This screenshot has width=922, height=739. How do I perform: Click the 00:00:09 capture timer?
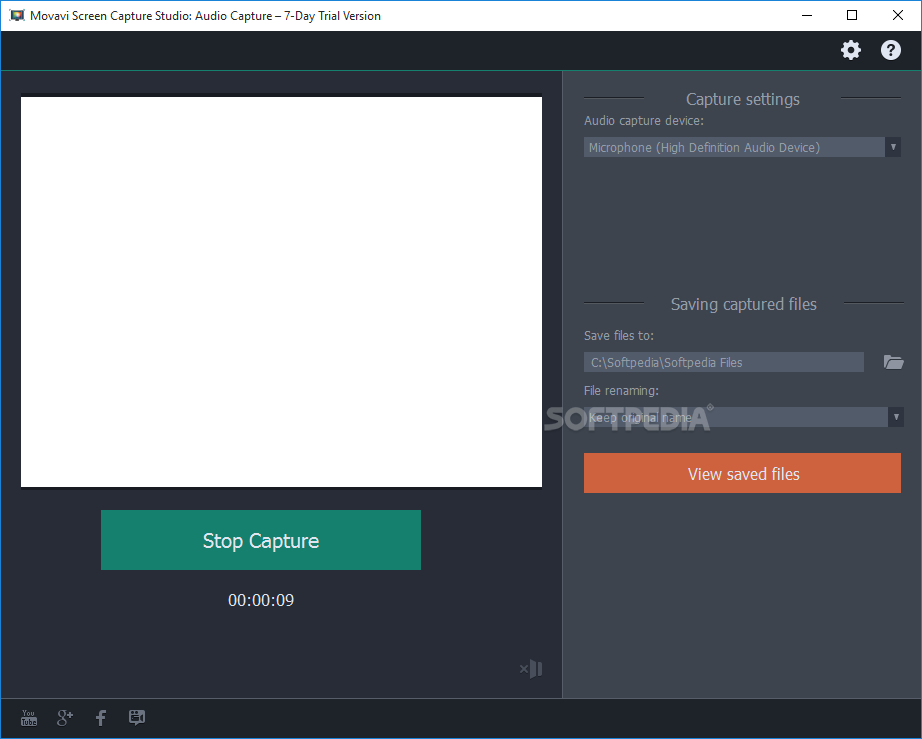click(x=260, y=600)
